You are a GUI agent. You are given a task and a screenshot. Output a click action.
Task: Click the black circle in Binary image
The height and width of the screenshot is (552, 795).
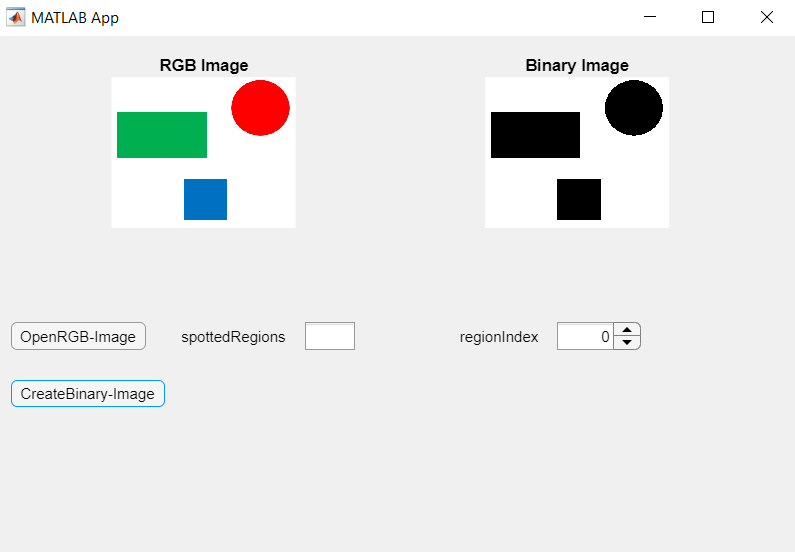[x=634, y=108]
